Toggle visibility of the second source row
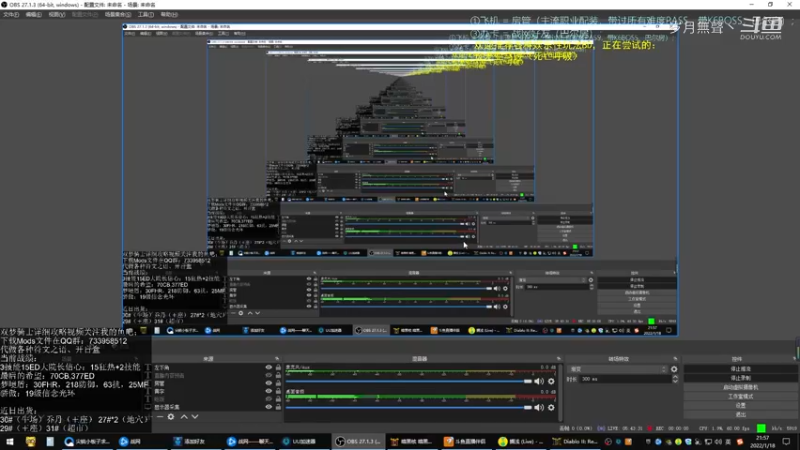The image size is (800, 450). (268, 376)
